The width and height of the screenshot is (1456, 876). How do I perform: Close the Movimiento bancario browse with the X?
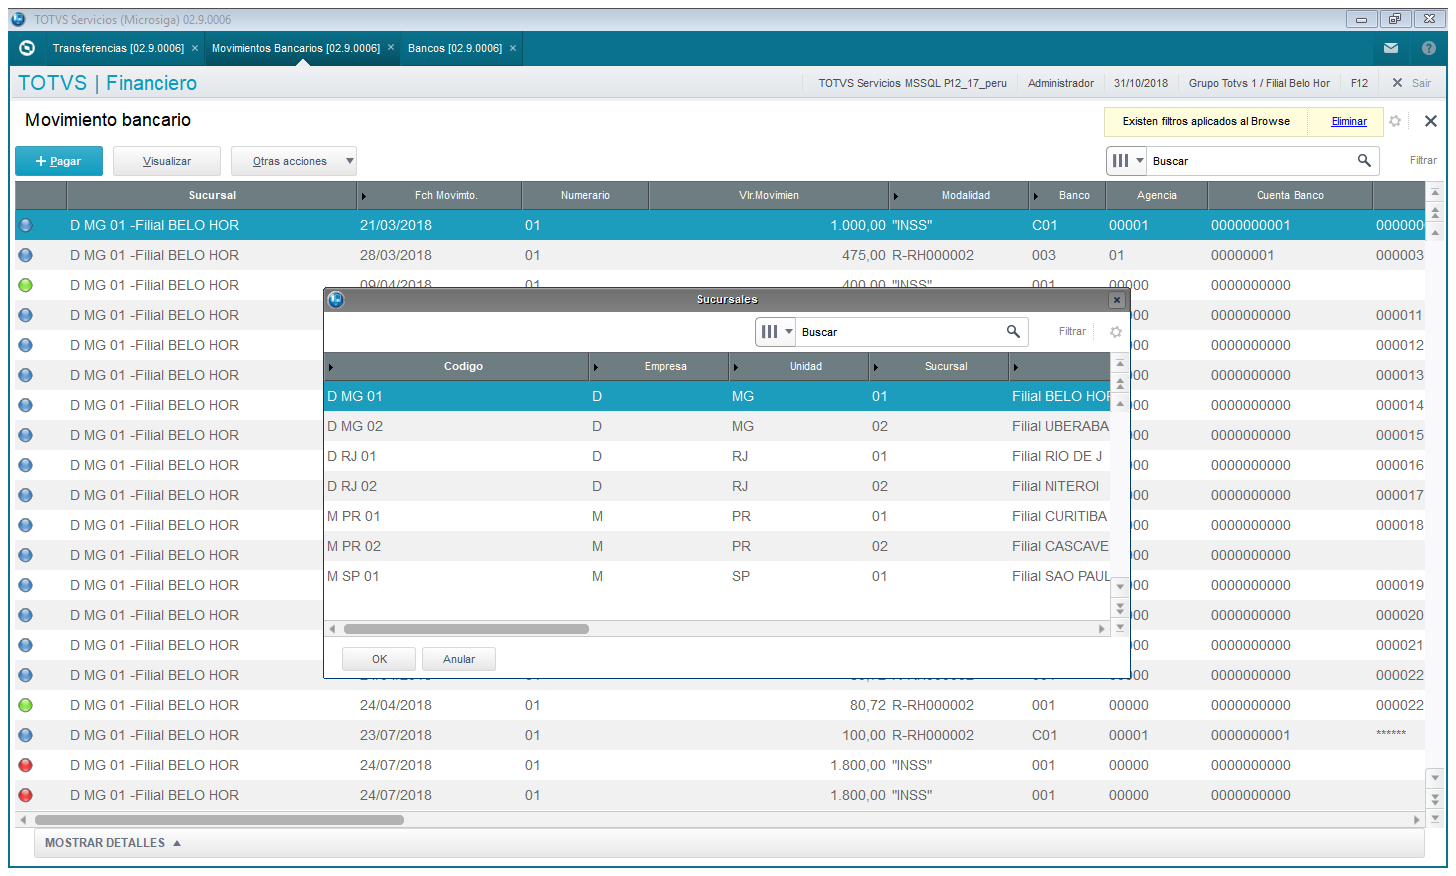(1431, 121)
